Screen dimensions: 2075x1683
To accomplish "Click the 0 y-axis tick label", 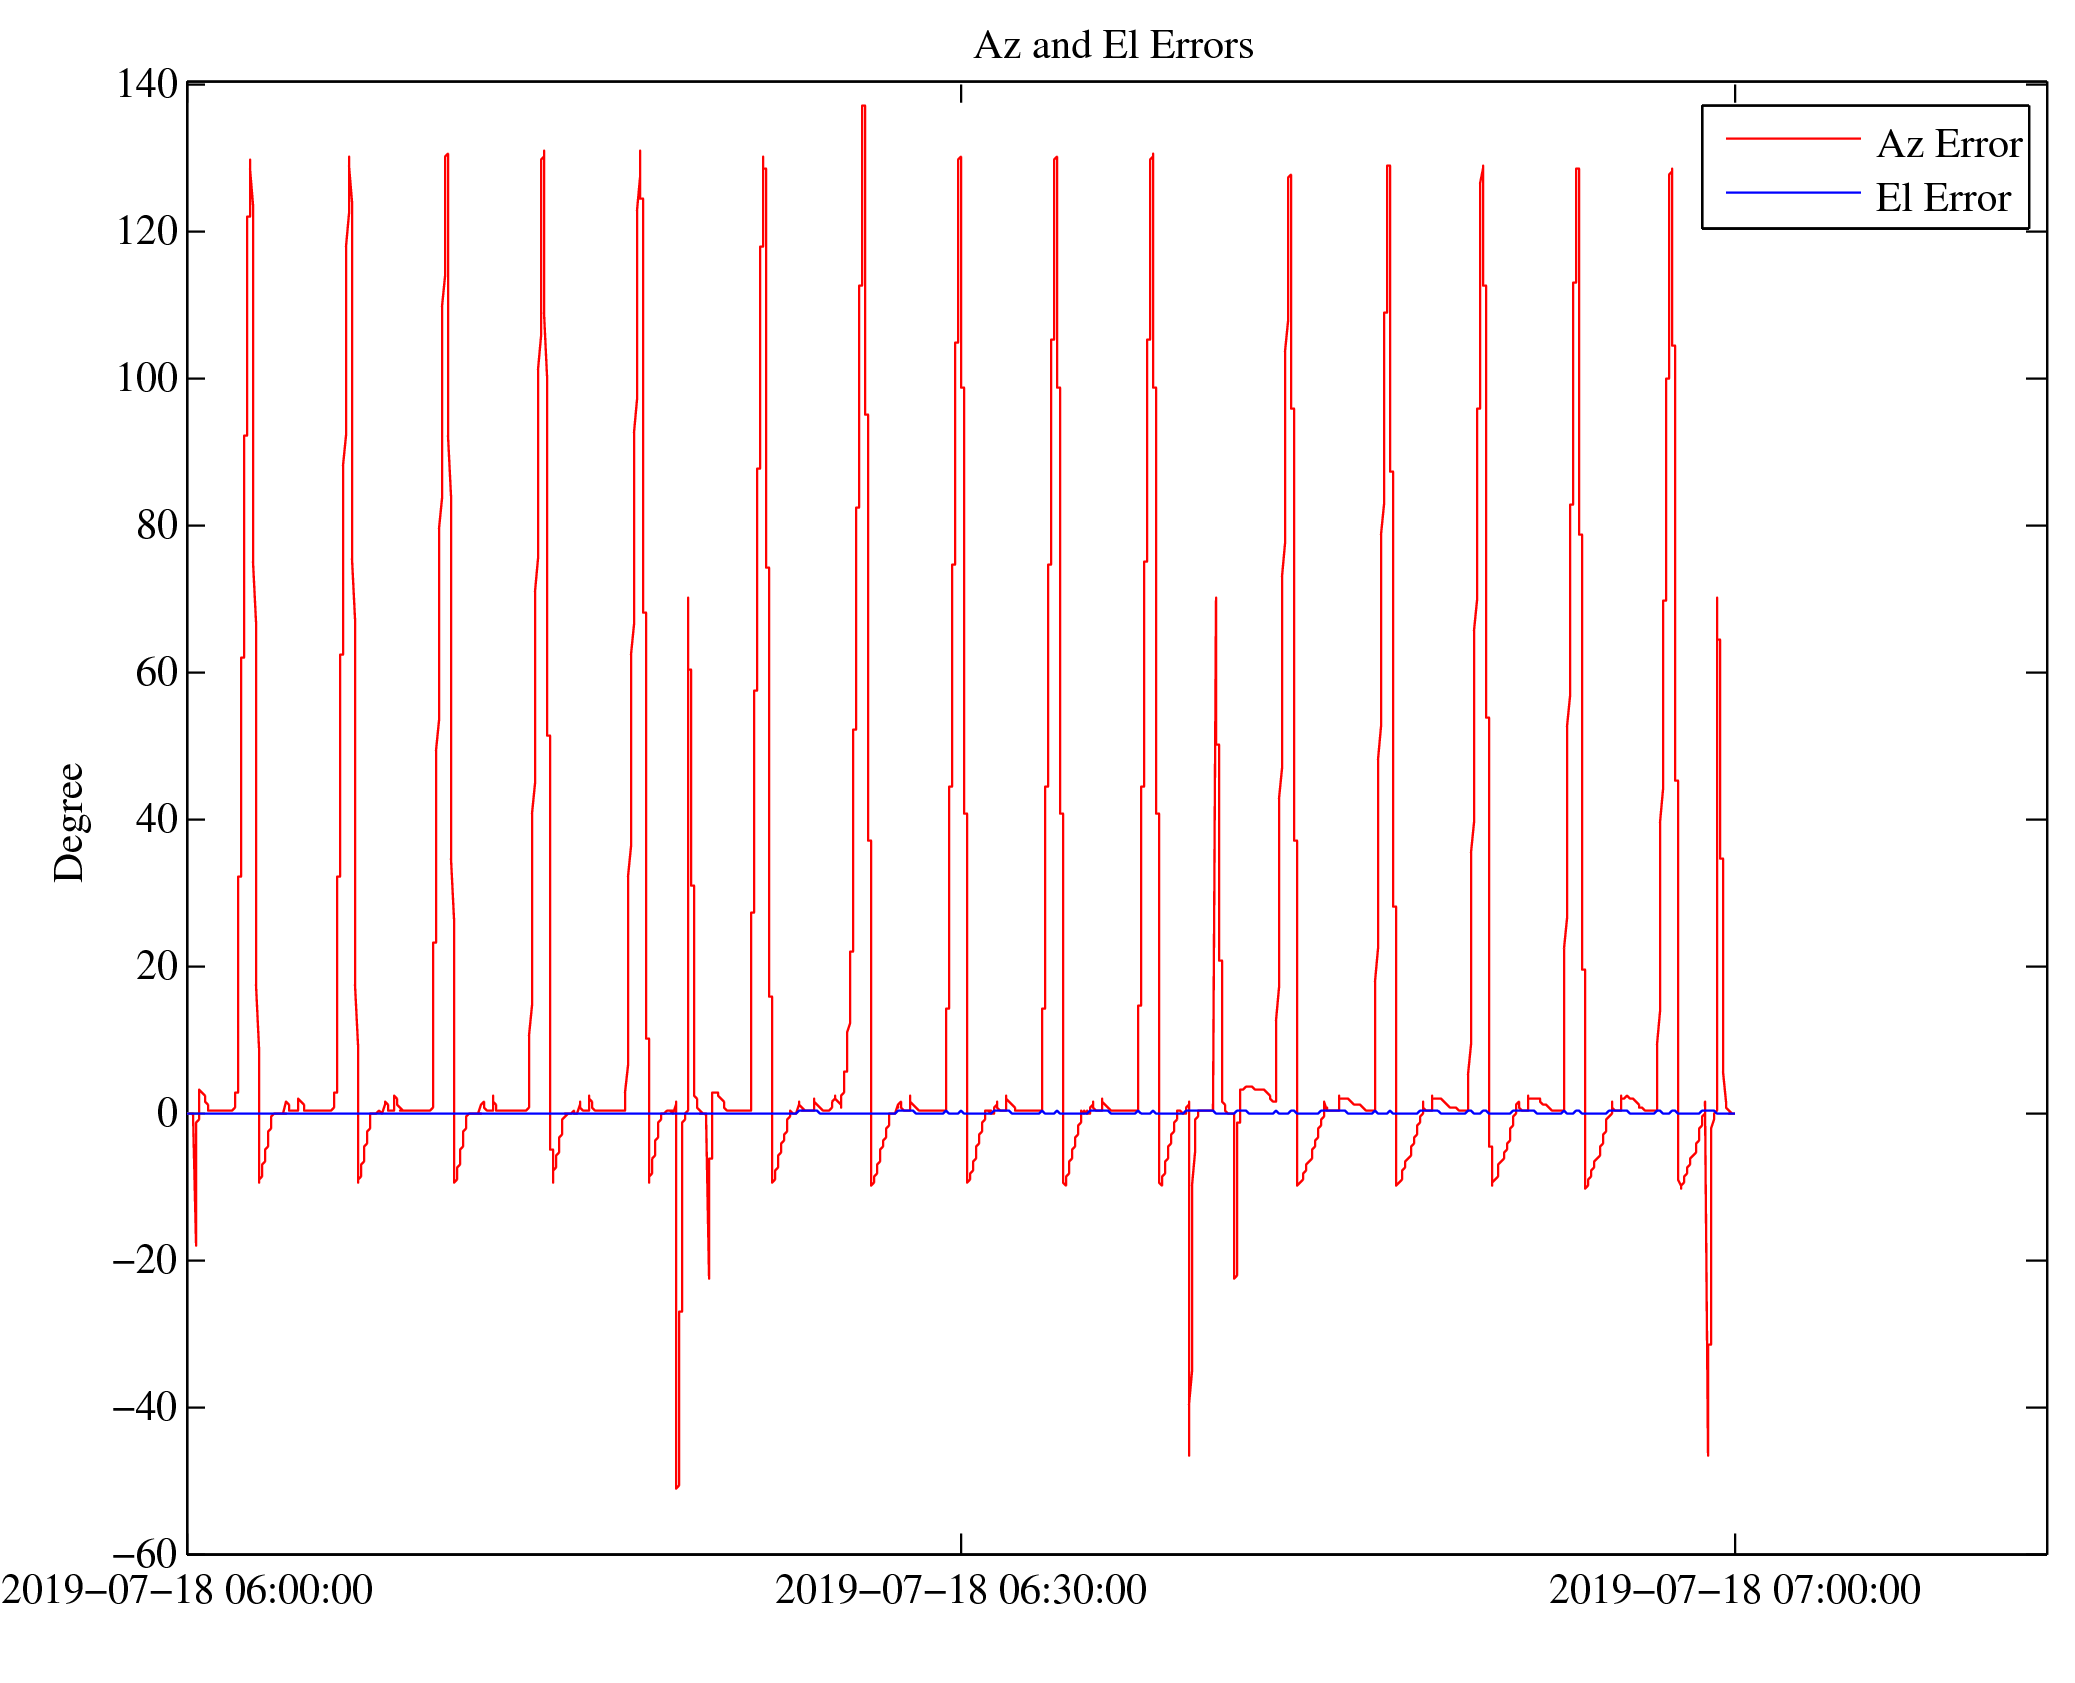I will (x=167, y=1114).
